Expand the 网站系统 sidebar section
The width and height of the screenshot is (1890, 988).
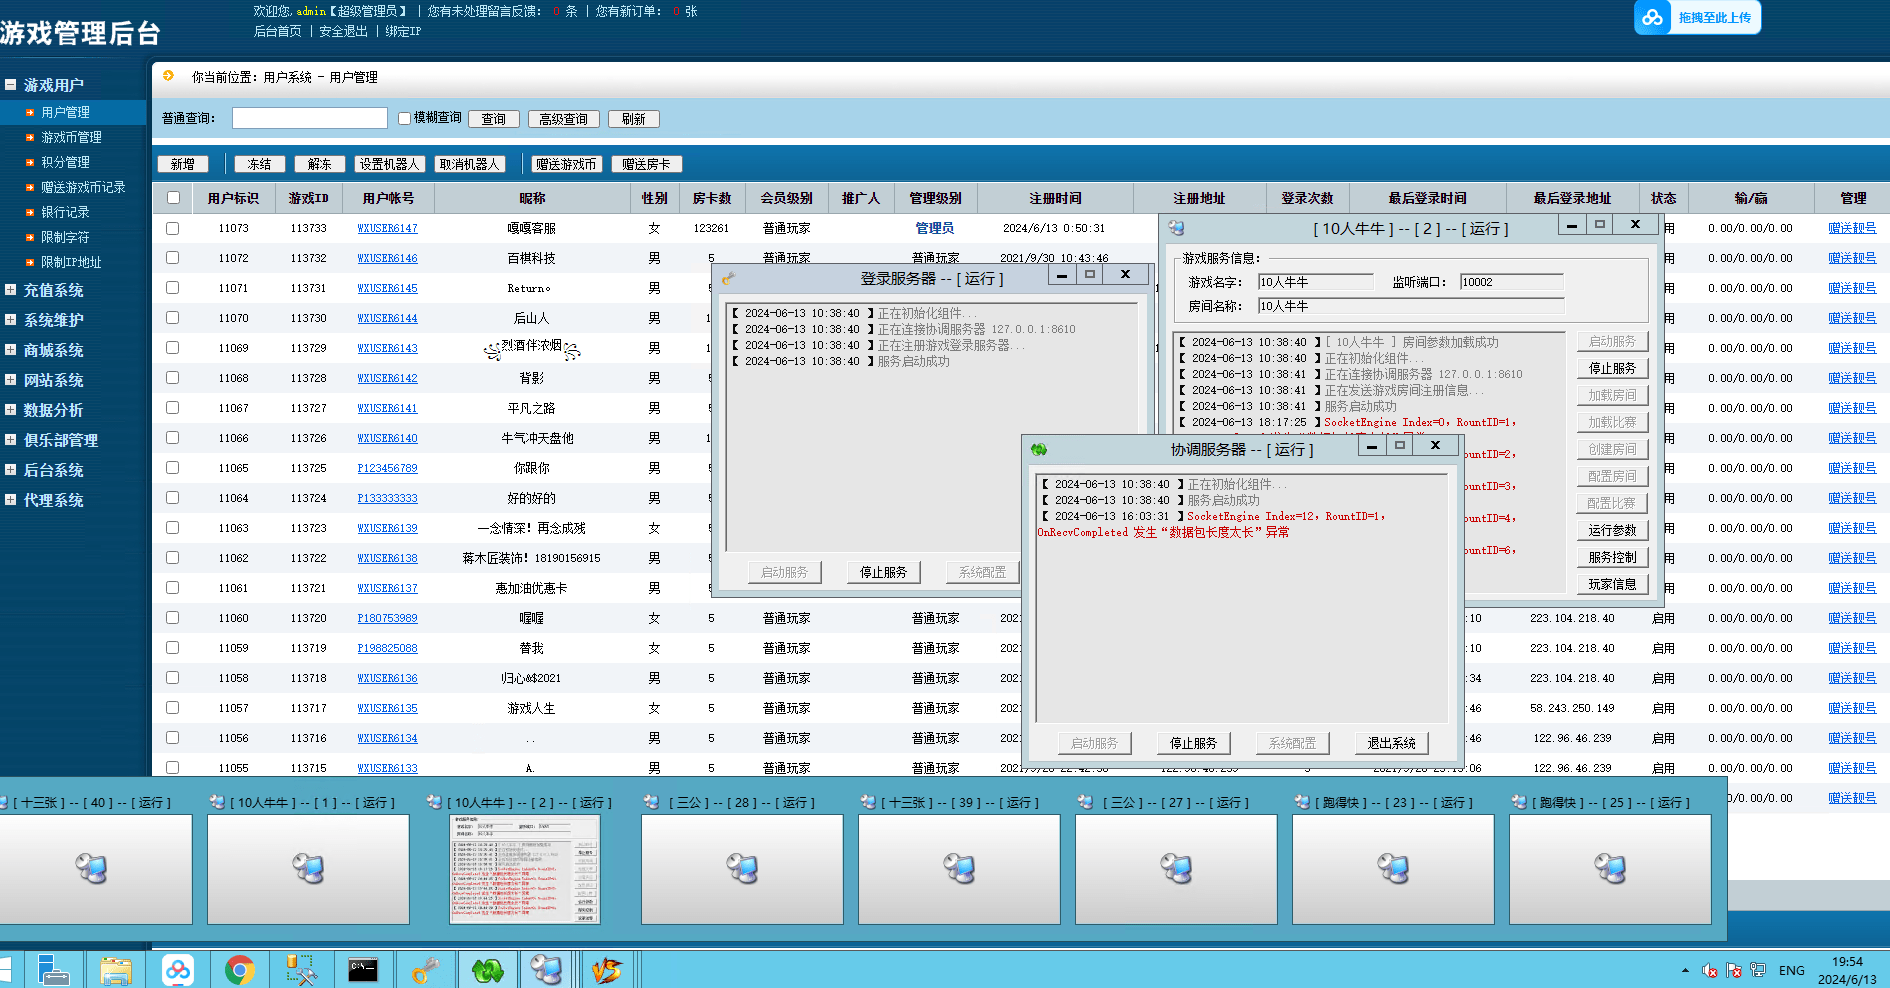click(x=10, y=380)
